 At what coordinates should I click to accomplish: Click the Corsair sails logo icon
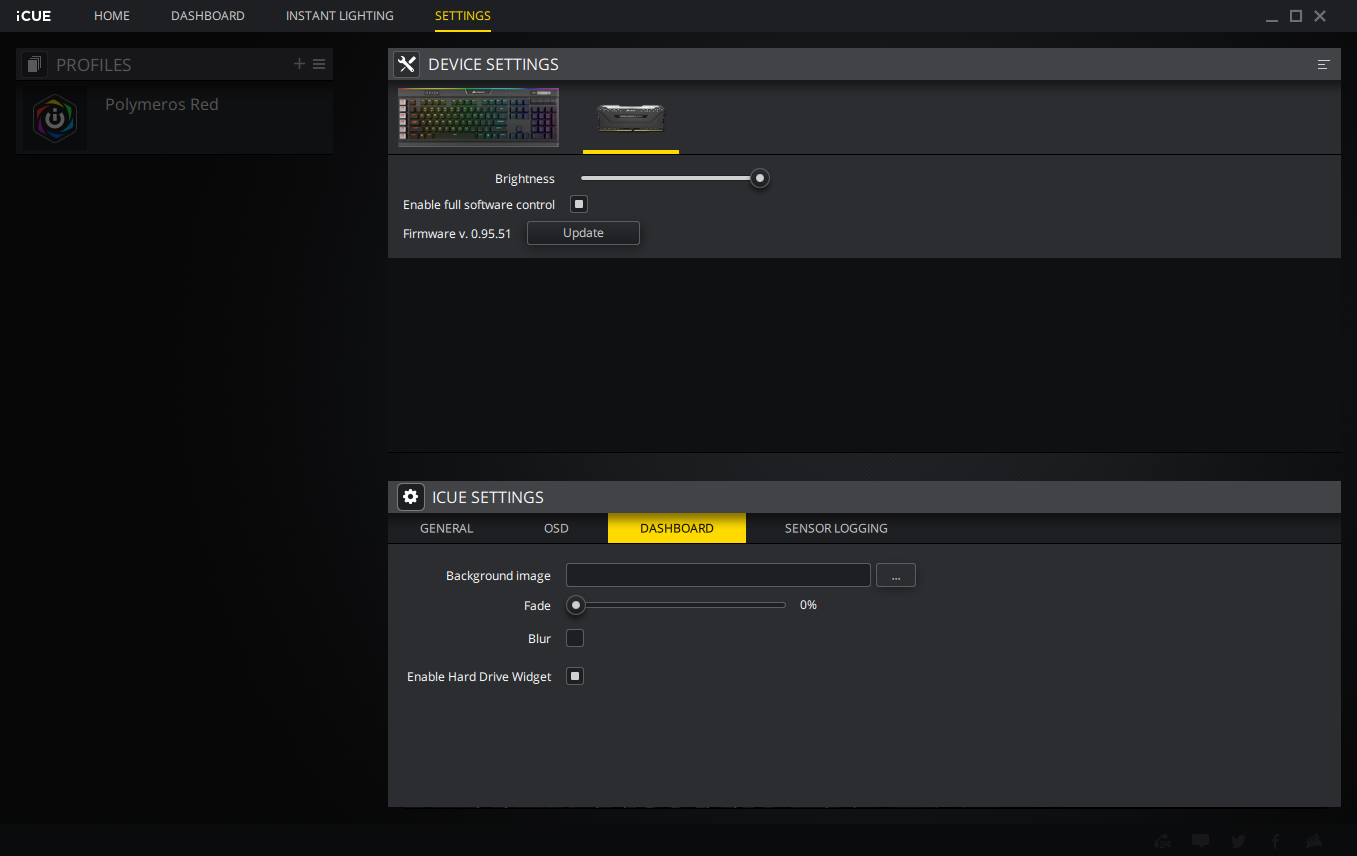click(x=1314, y=841)
